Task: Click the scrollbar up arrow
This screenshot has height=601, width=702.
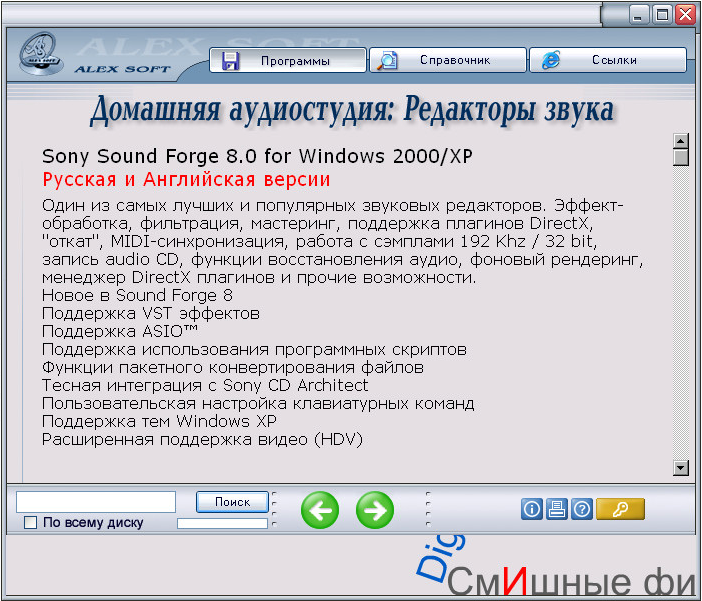Action: click(681, 141)
